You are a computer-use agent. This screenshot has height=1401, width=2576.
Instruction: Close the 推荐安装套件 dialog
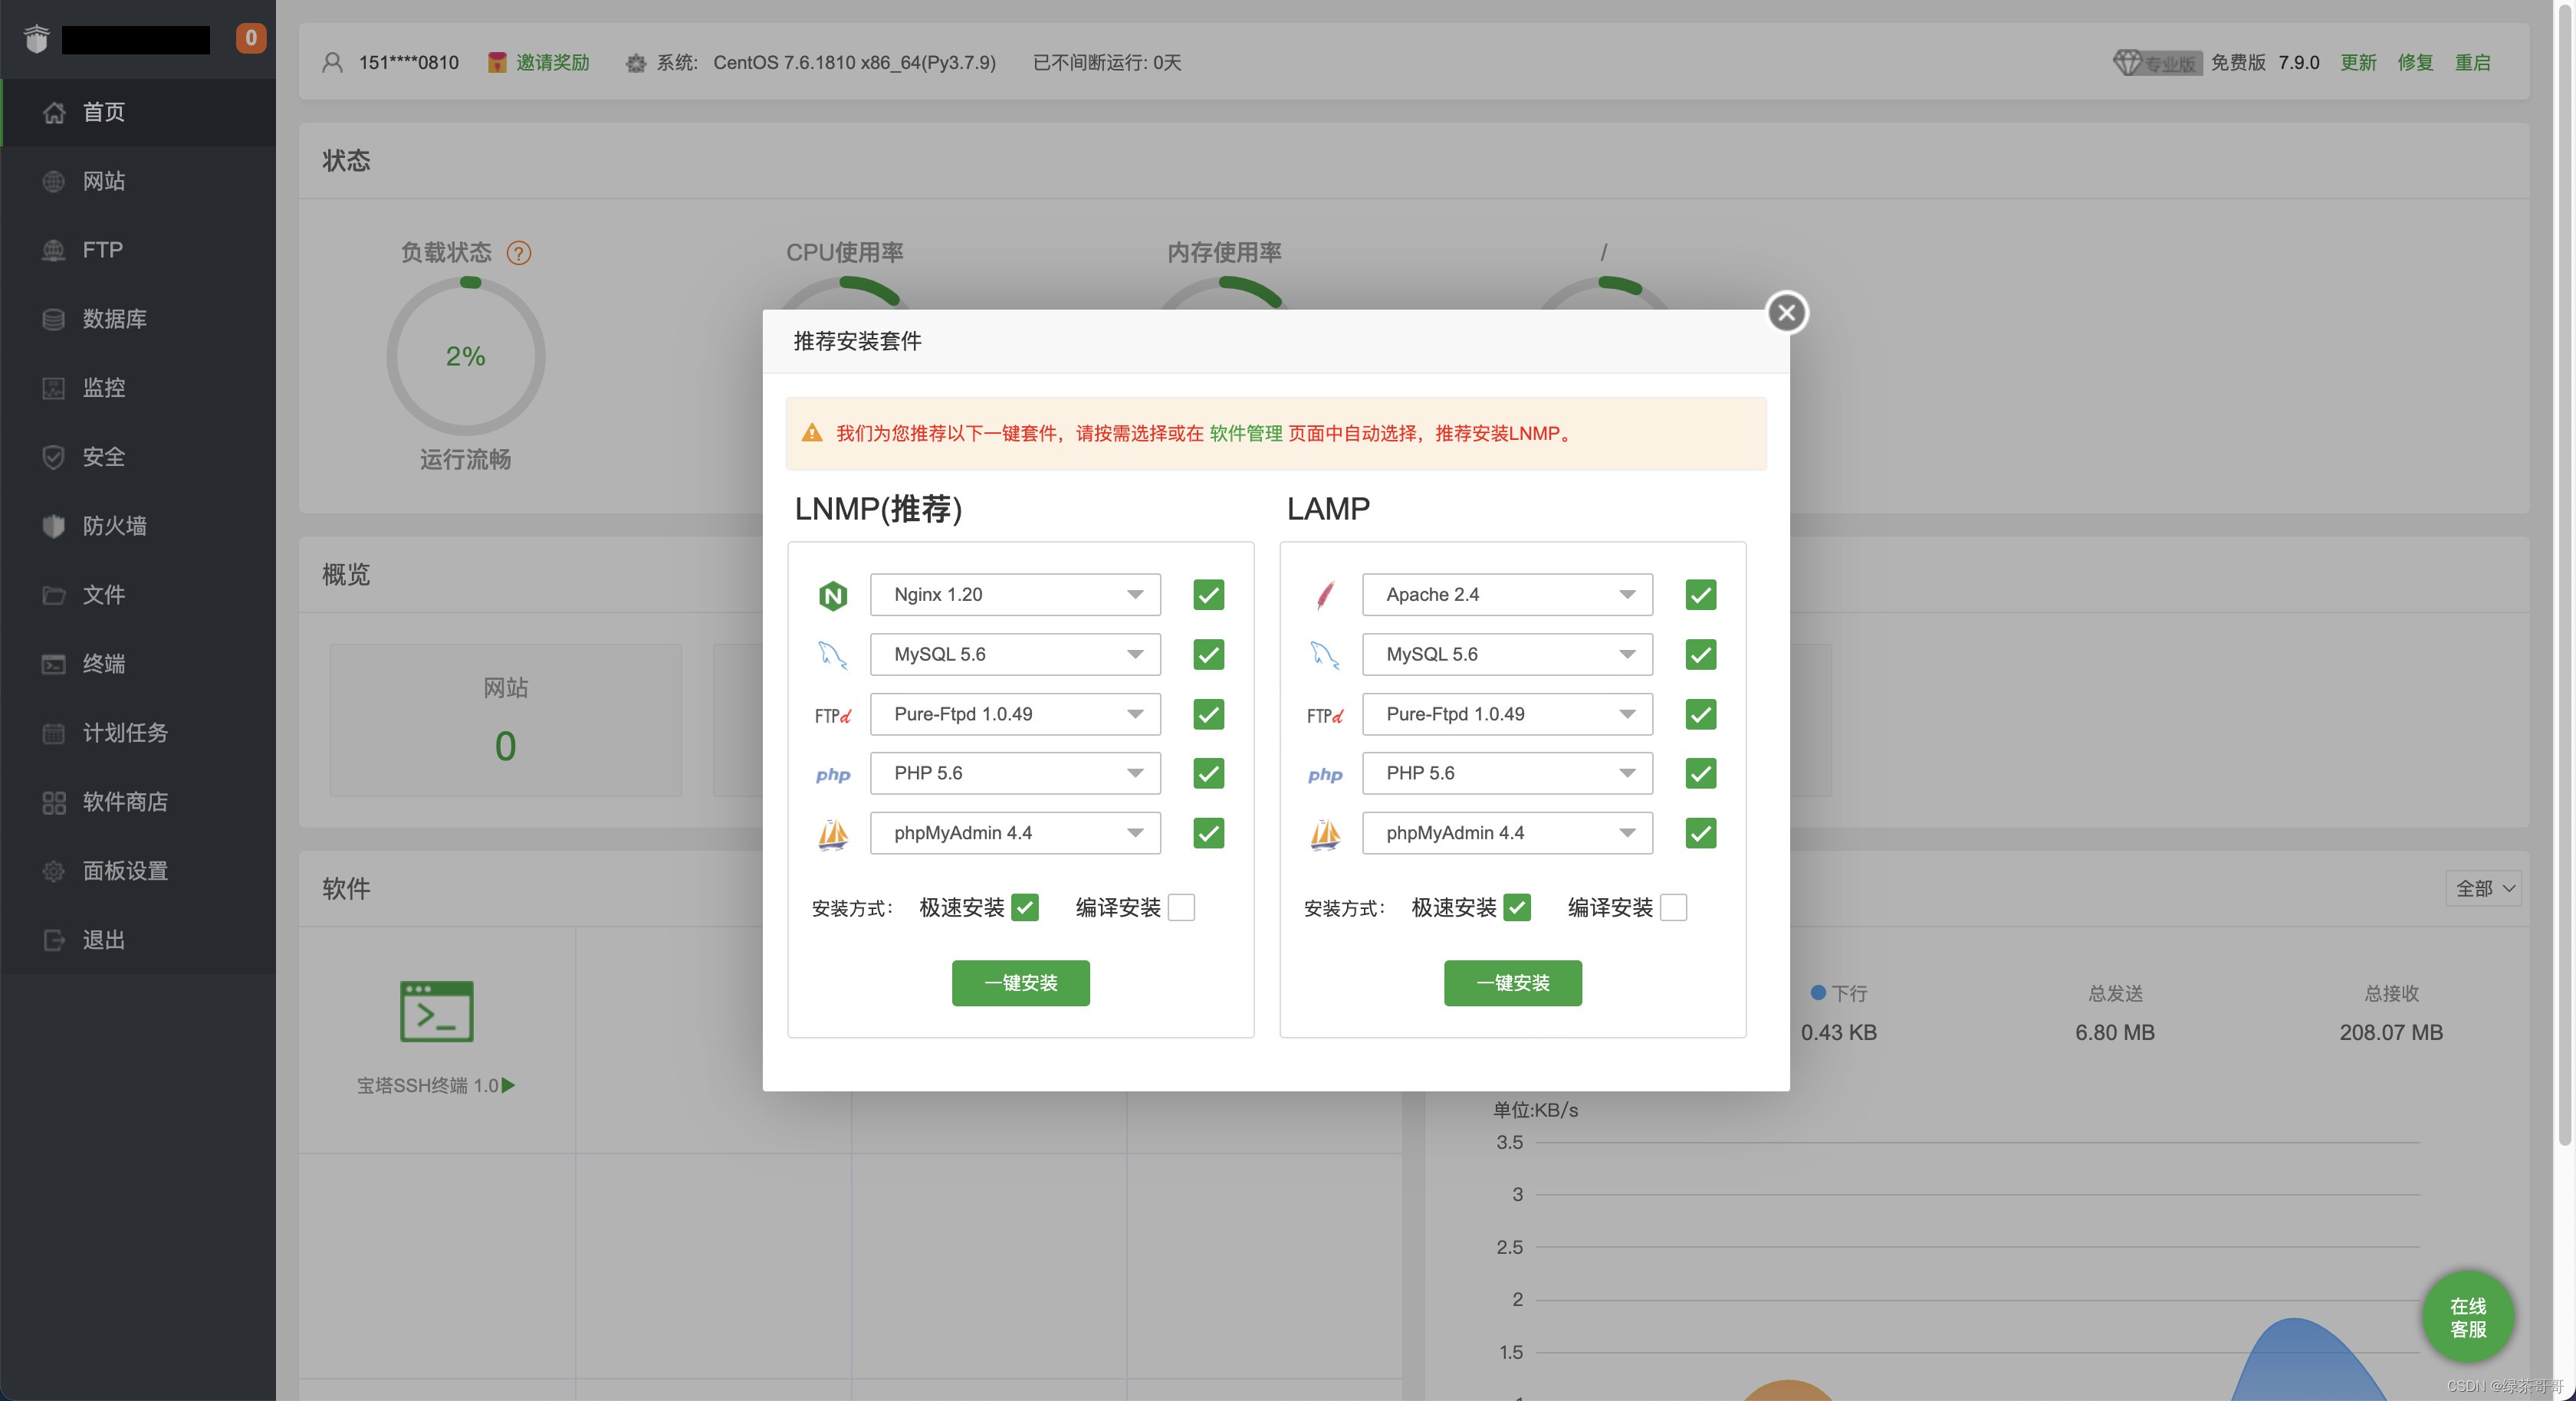tap(1786, 313)
